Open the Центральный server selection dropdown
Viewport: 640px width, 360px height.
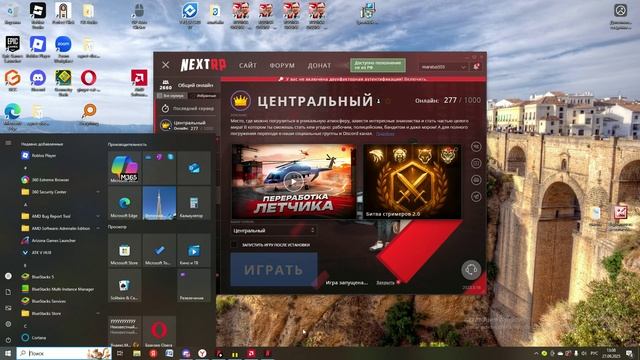273,231
